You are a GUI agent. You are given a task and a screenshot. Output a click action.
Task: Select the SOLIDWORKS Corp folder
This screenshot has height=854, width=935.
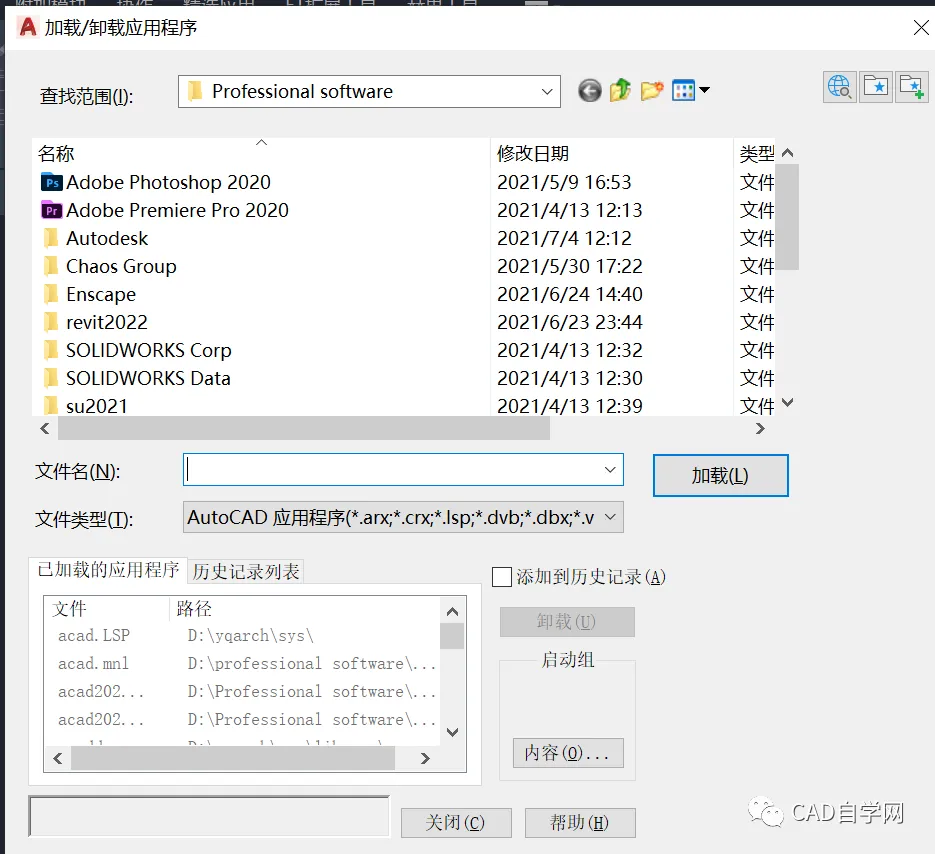tap(137, 351)
